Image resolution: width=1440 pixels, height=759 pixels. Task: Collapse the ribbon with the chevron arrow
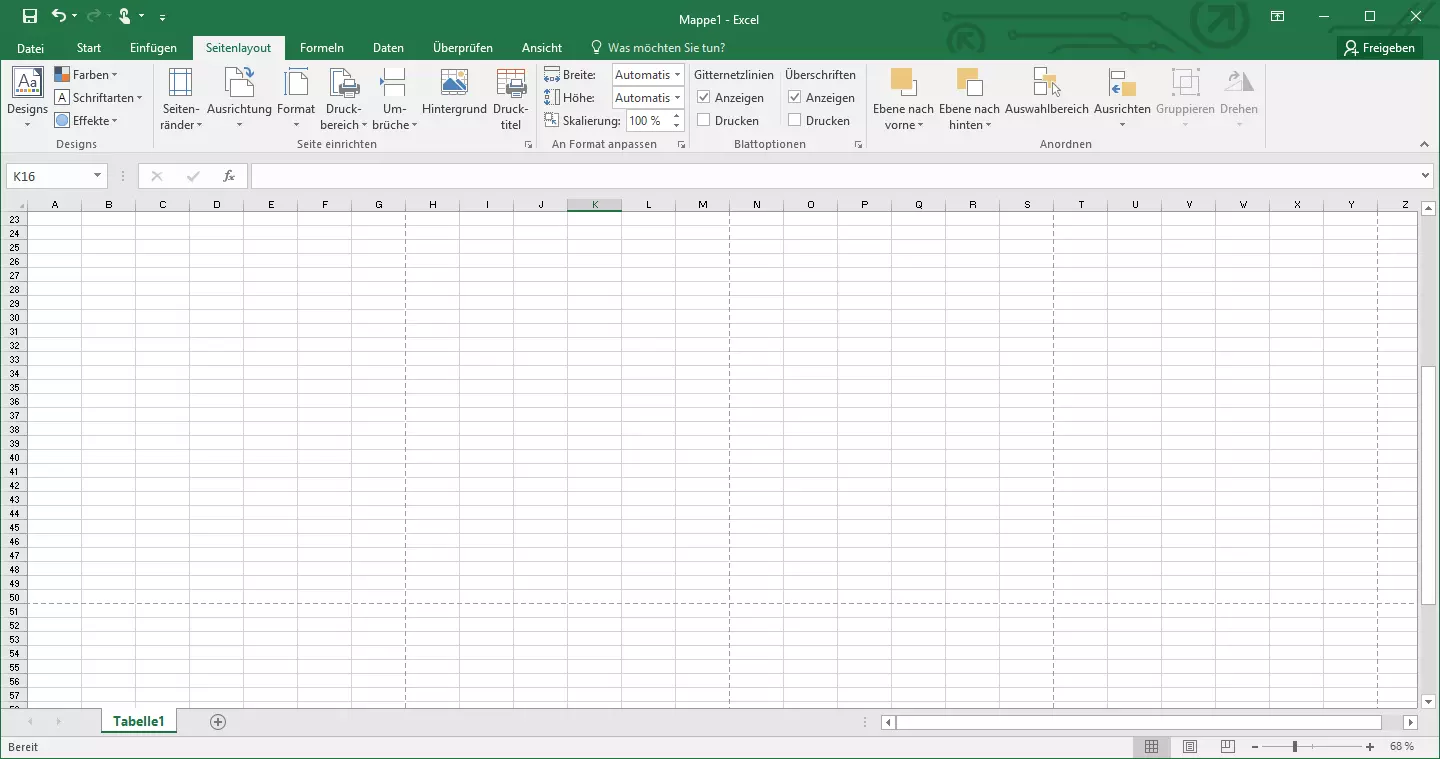[1425, 145]
